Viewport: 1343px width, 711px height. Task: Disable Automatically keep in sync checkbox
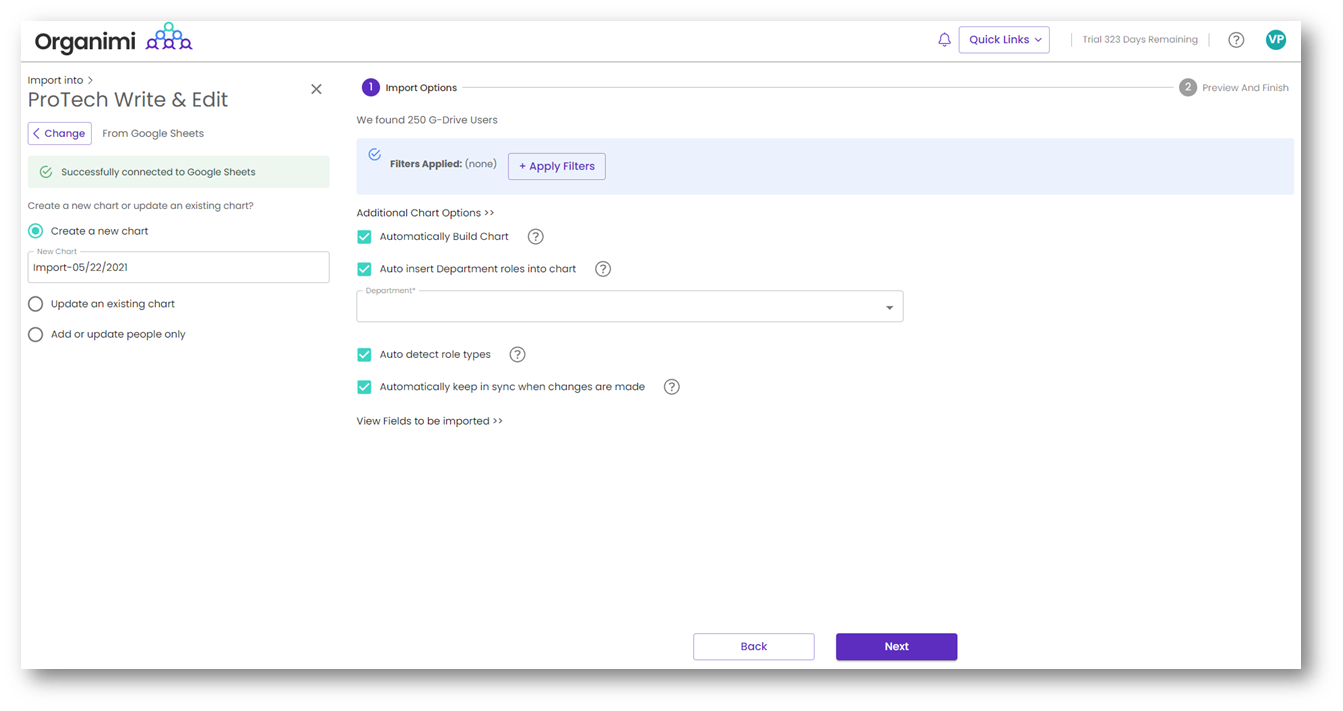[x=364, y=387]
